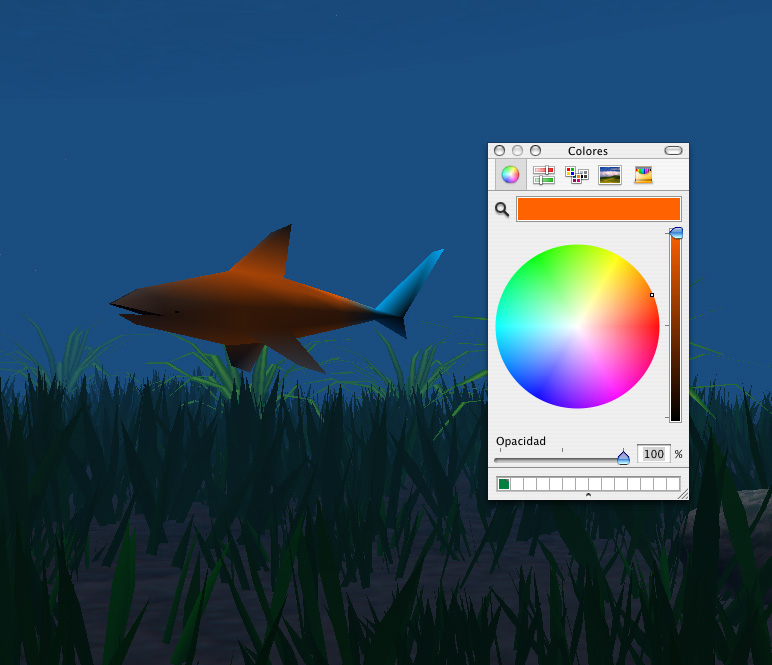The image size is (772, 665).
Task: Click the opacity percentage field showing 100
Action: [x=653, y=454]
